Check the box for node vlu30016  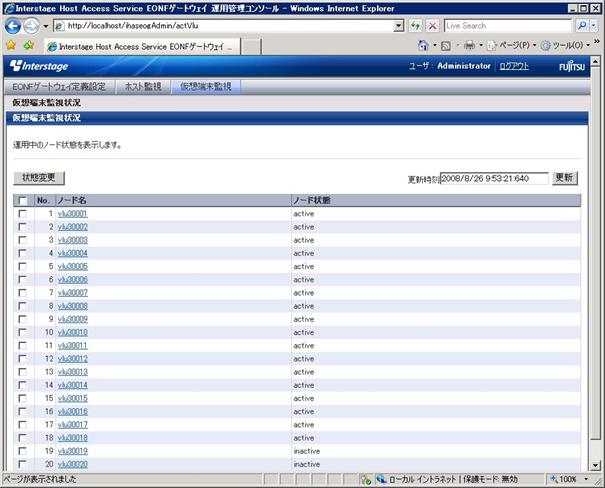click(x=22, y=411)
